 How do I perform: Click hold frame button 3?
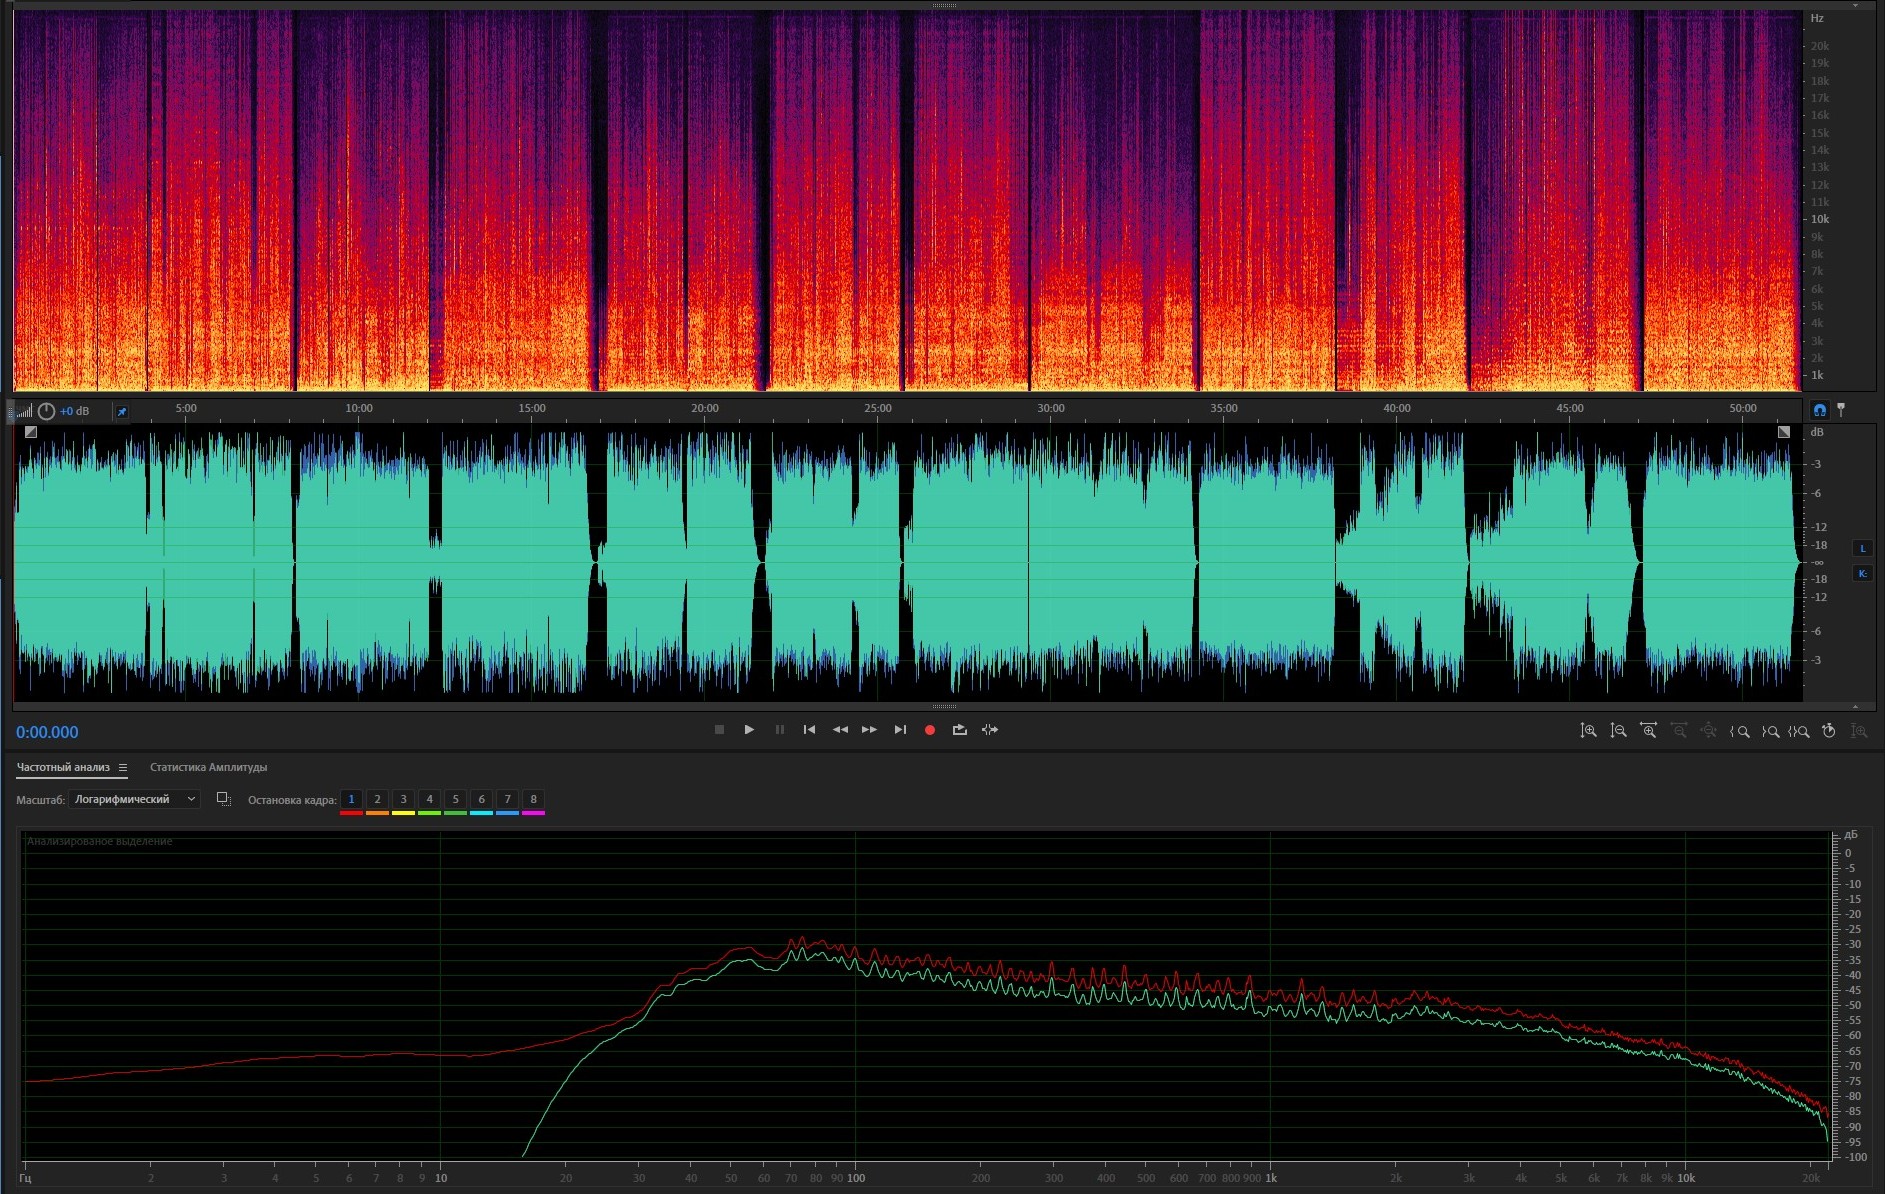point(403,799)
